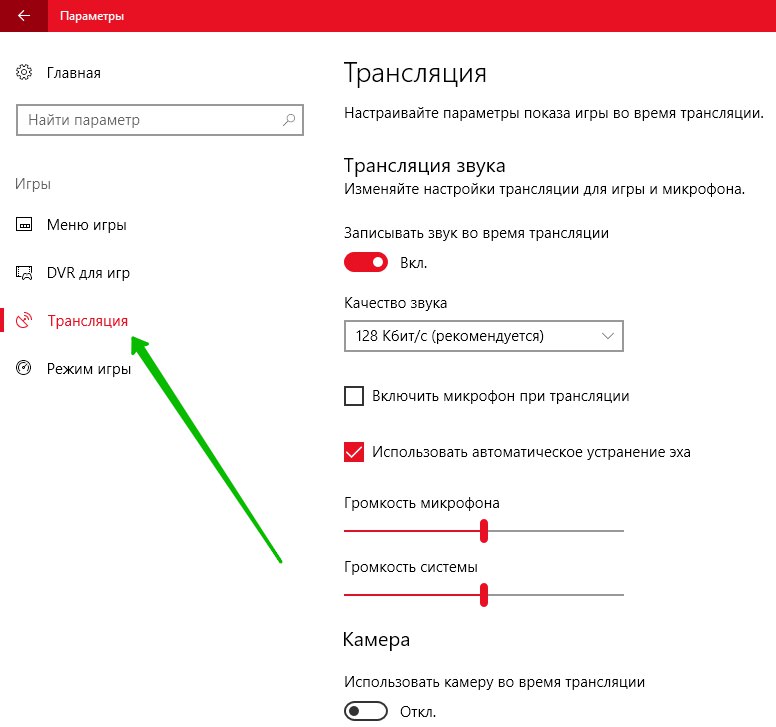776x727 pixels.
Task: Click the Откл. toggle state text
Action: 418,712
